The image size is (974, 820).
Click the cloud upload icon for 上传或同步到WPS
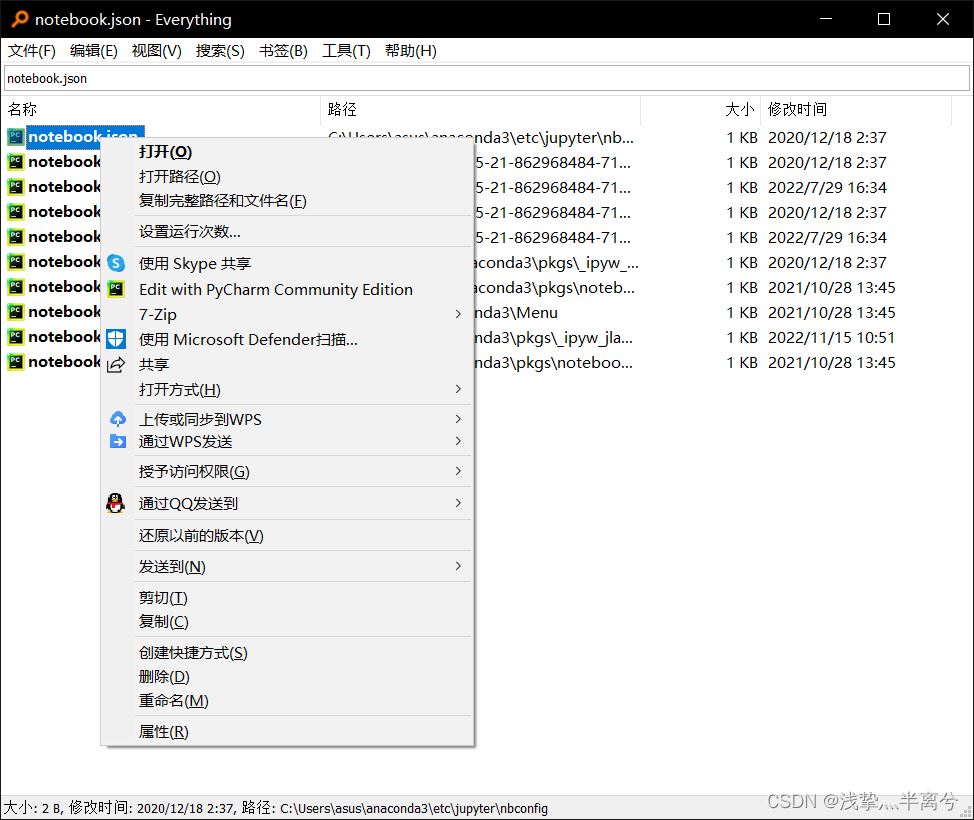[x=117, y=419]
